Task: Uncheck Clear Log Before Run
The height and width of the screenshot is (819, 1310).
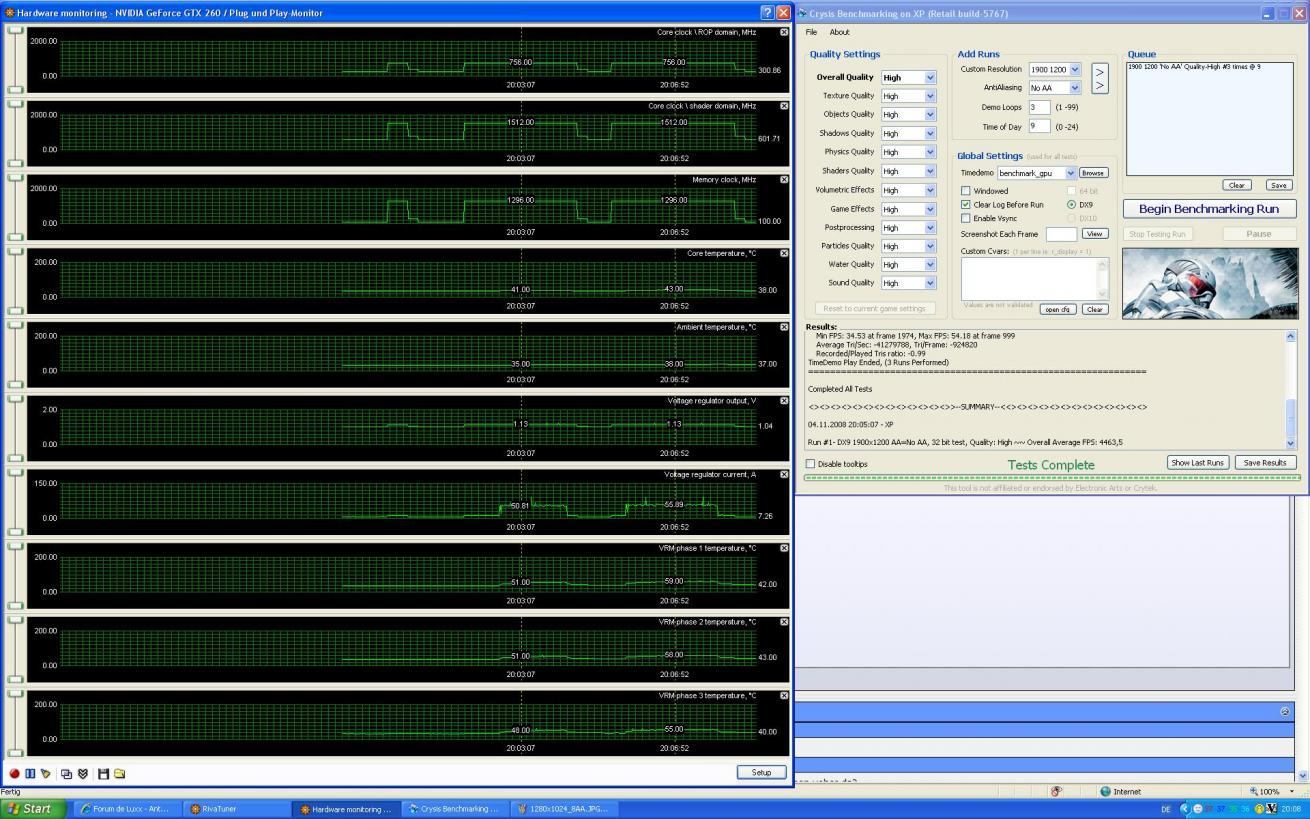Action: coord(966,204)
